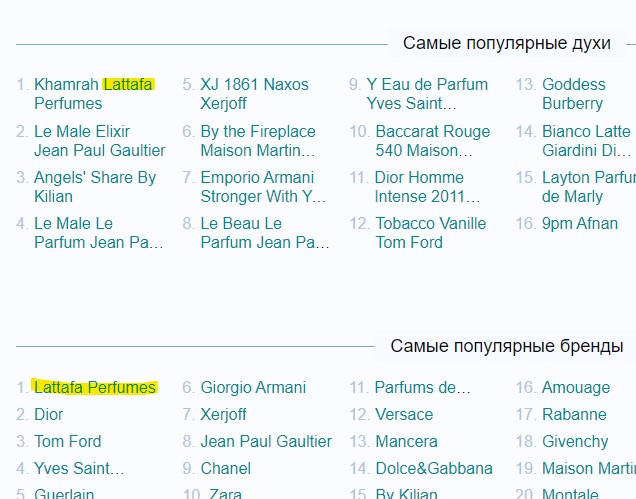Open Guerlain brand link
This screenshot has height=499, width=636.
(x=64, y=494)
